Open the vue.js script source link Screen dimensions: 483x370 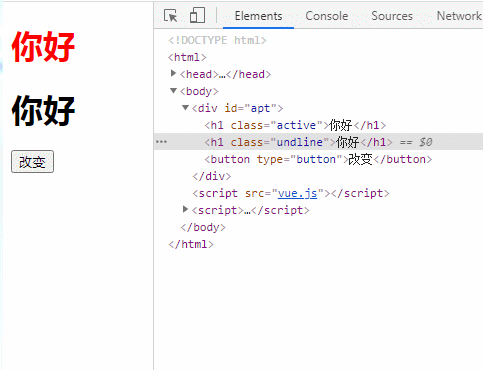(x=297, y=193)
